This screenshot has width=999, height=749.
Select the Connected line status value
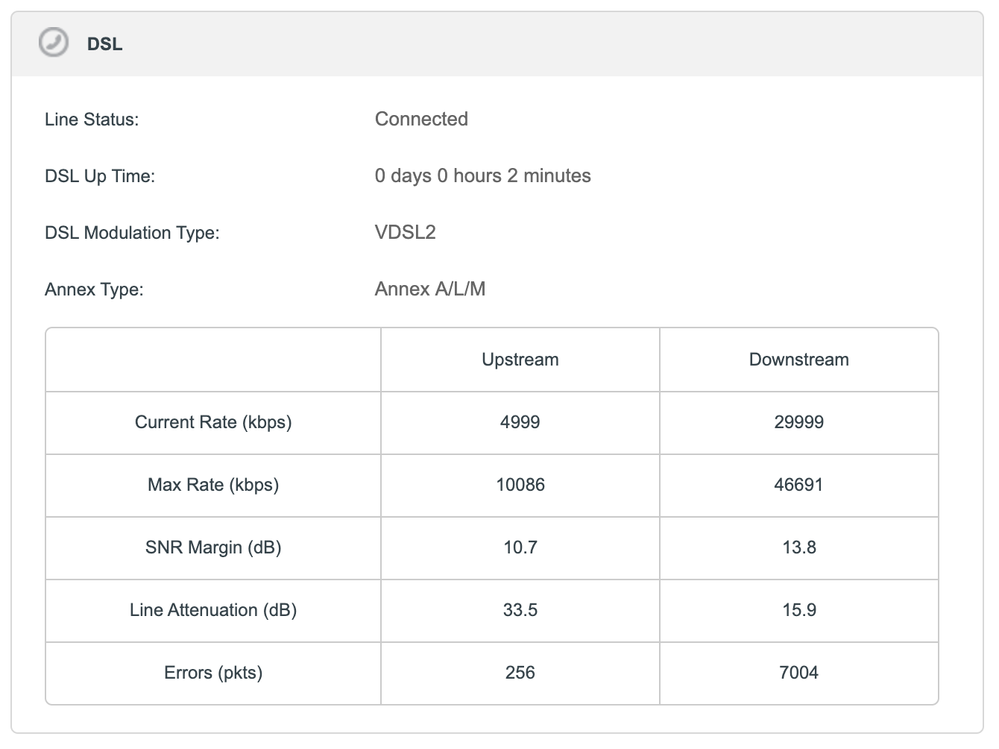pos(421,119)
